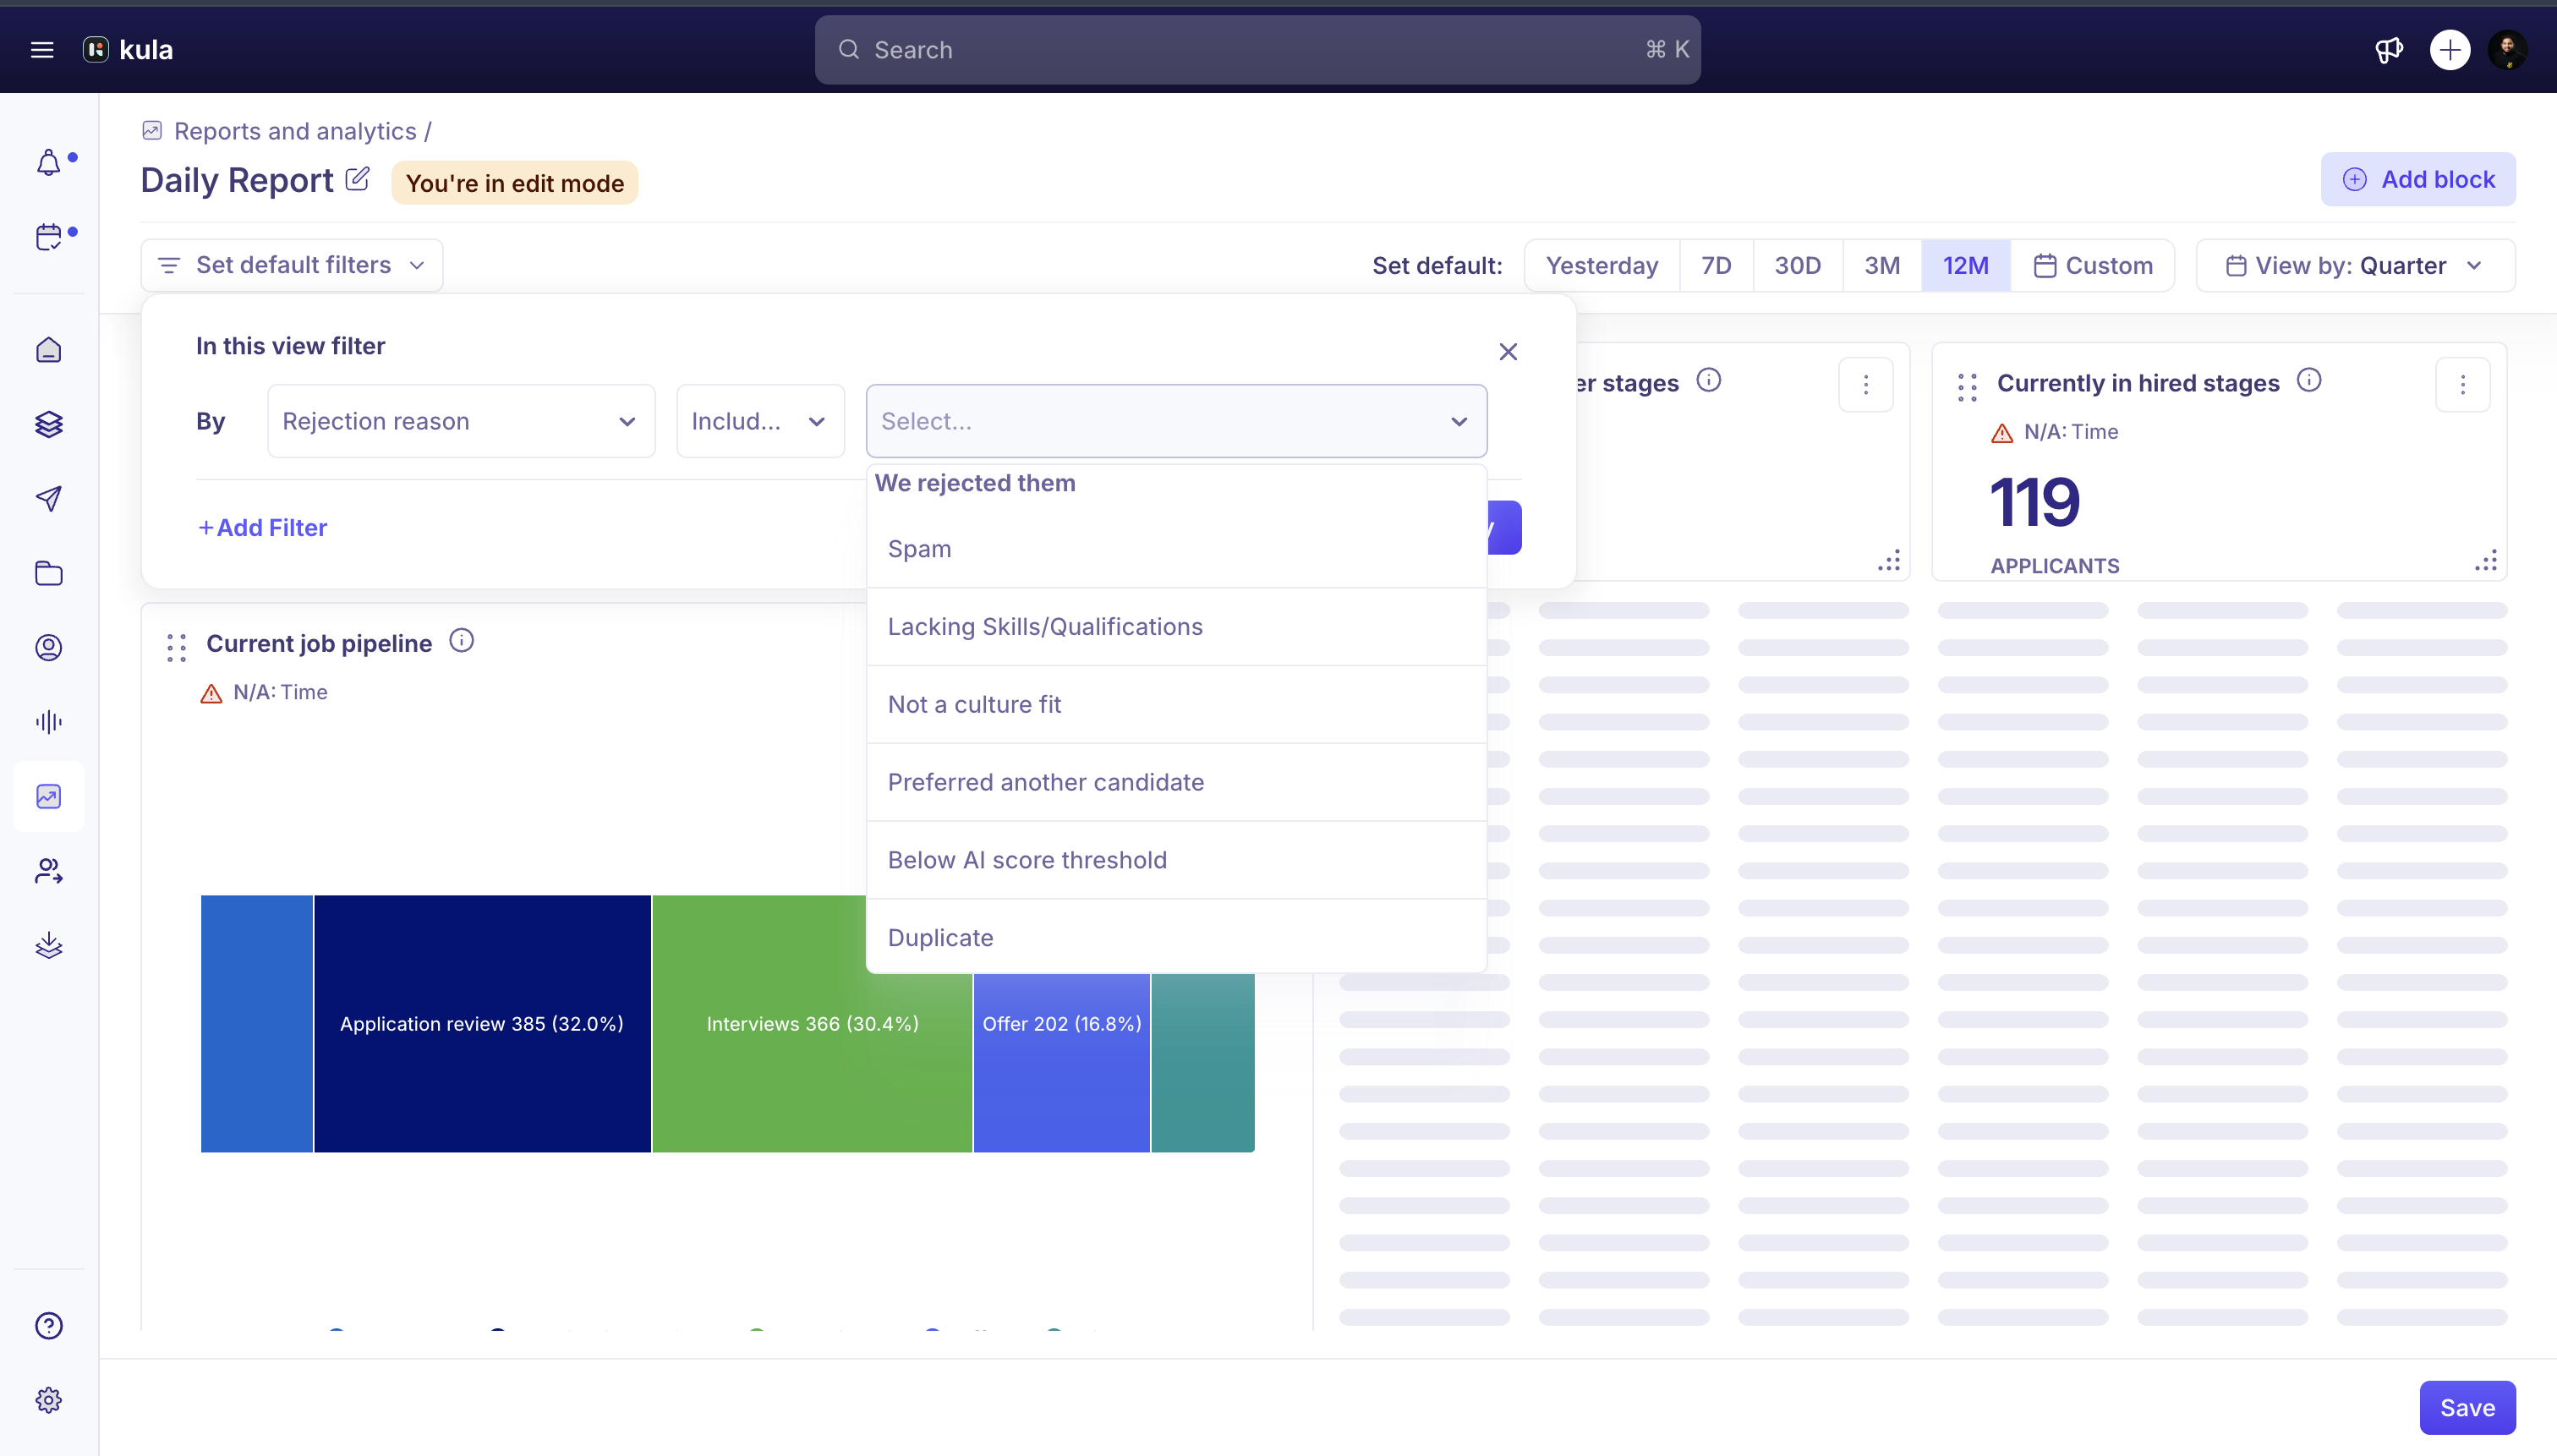Open the home icon in sidebar
The height and width of the screenshot is (1456, 2557).
(49, 350)
